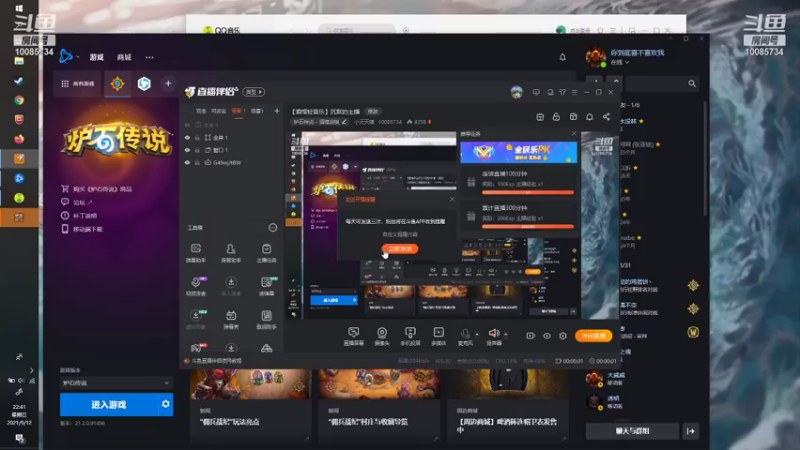Select the active orange scene tab
Screen dimensions: 800x450
238,111
